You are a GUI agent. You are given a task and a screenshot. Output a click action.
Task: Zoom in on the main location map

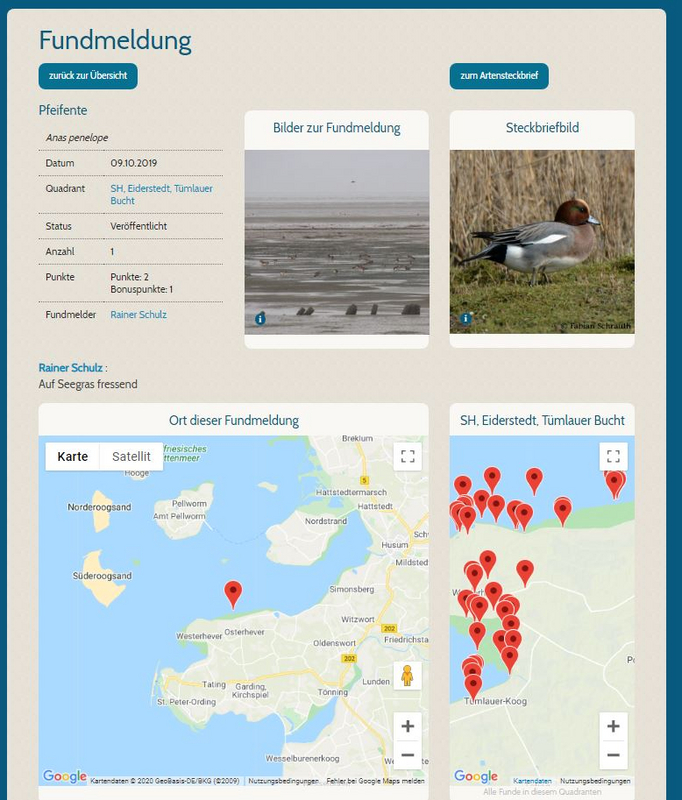[x=407, y=726]
